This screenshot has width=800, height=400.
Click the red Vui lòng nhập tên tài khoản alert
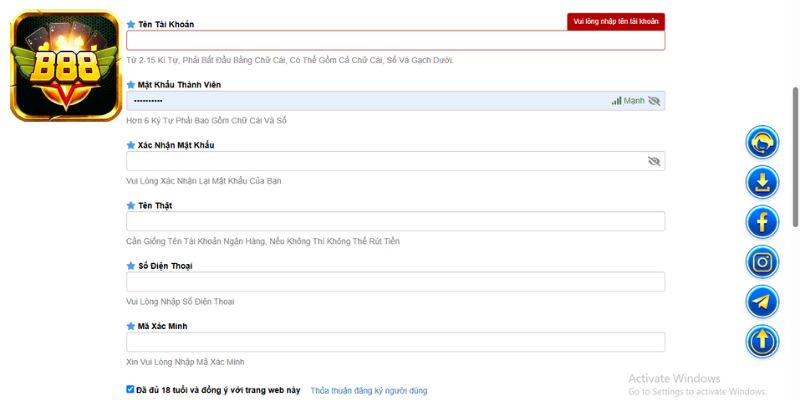coord(615,21)
